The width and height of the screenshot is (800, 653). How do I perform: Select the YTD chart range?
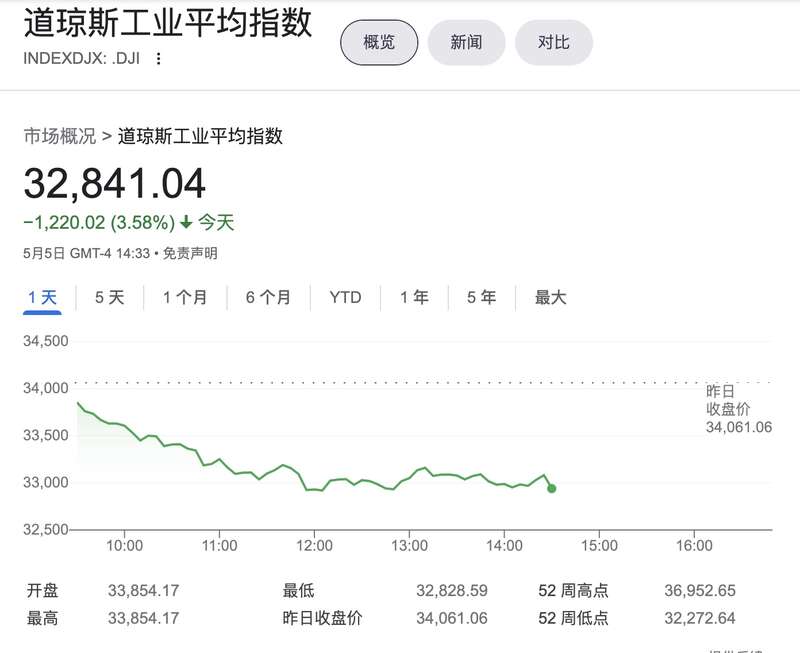coord(345,297)
